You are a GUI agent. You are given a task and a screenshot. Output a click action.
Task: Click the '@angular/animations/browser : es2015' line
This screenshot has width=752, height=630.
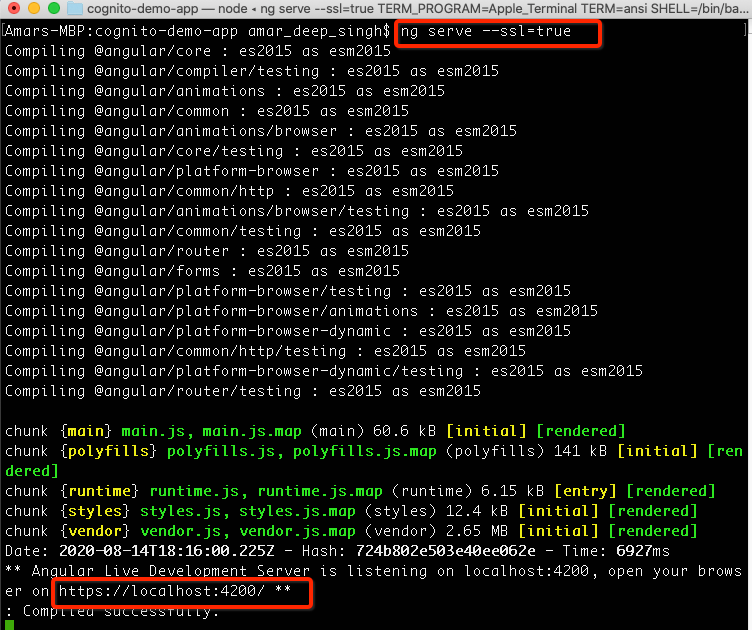tap(261, 131)
